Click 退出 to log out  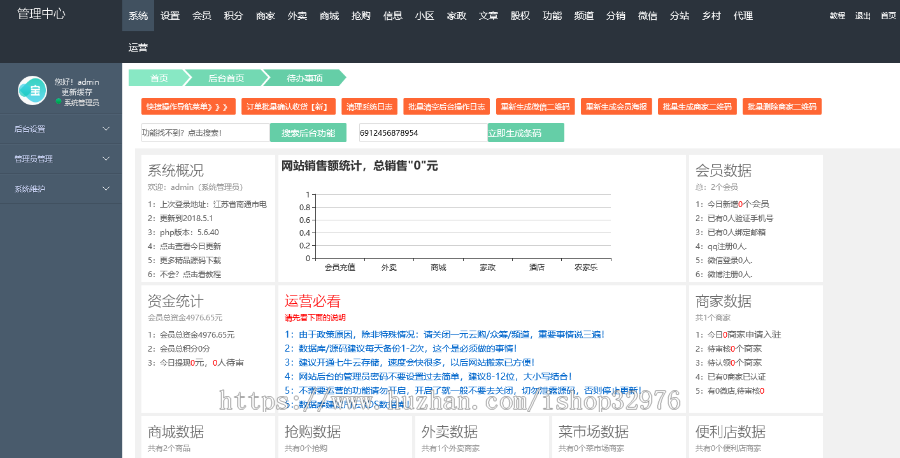click(863, 15)
